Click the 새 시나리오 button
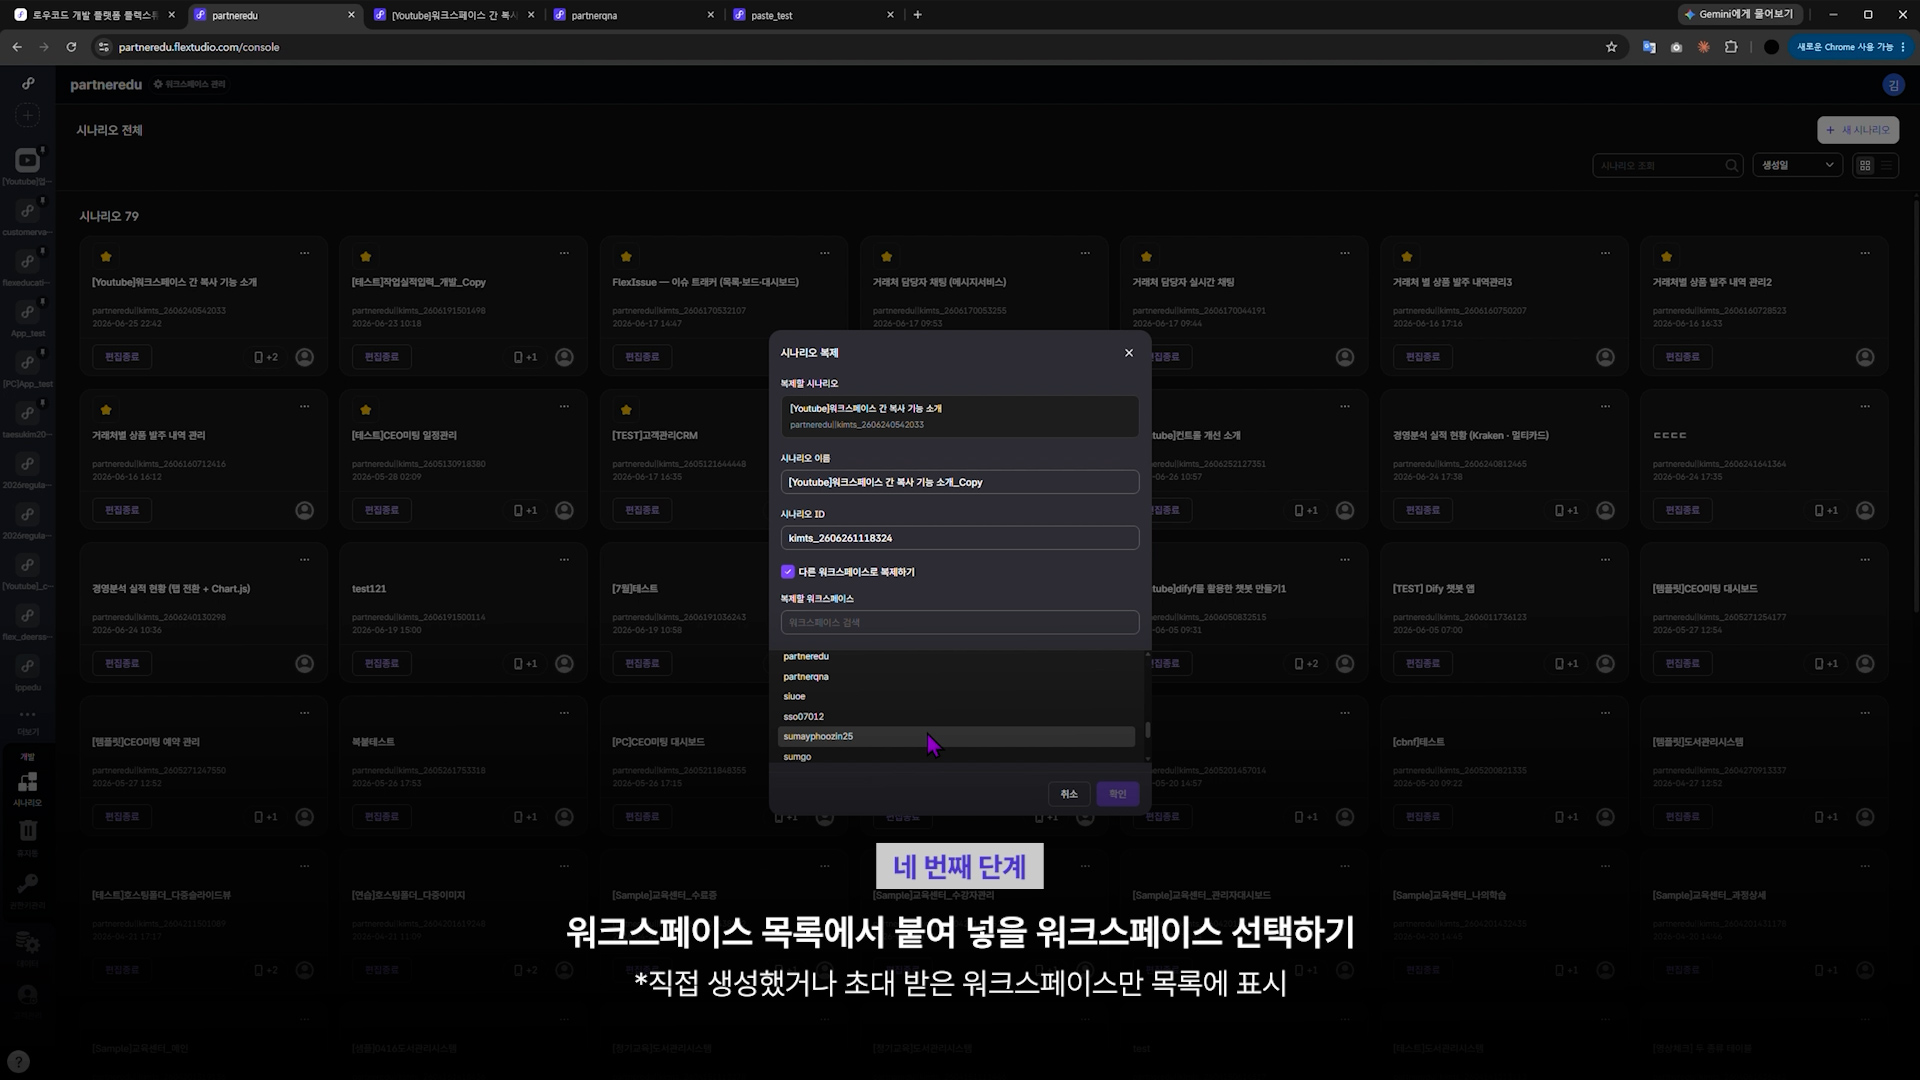 (x=1858, y=130)
